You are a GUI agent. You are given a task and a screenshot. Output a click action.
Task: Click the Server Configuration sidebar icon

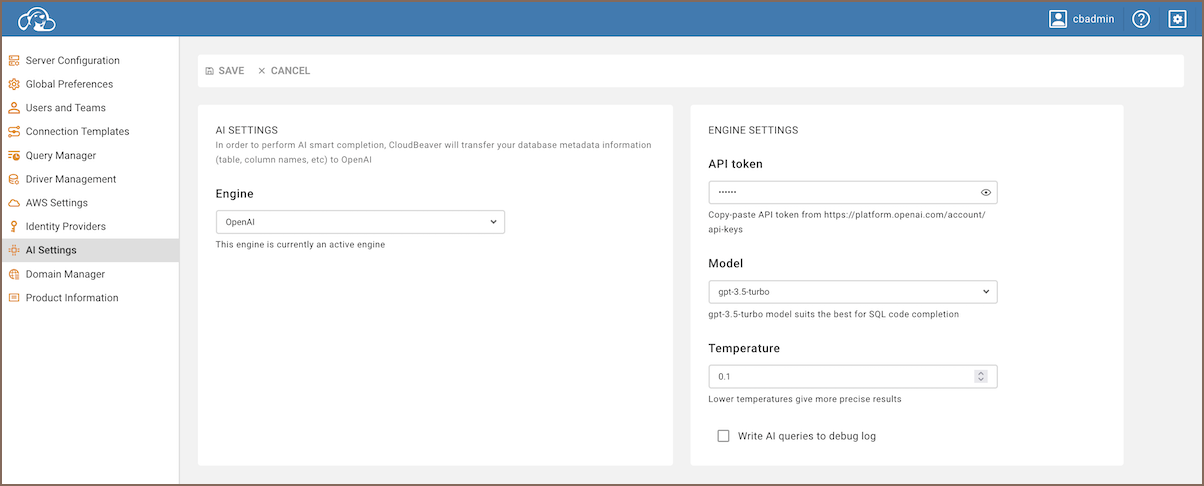click(14, 61)
